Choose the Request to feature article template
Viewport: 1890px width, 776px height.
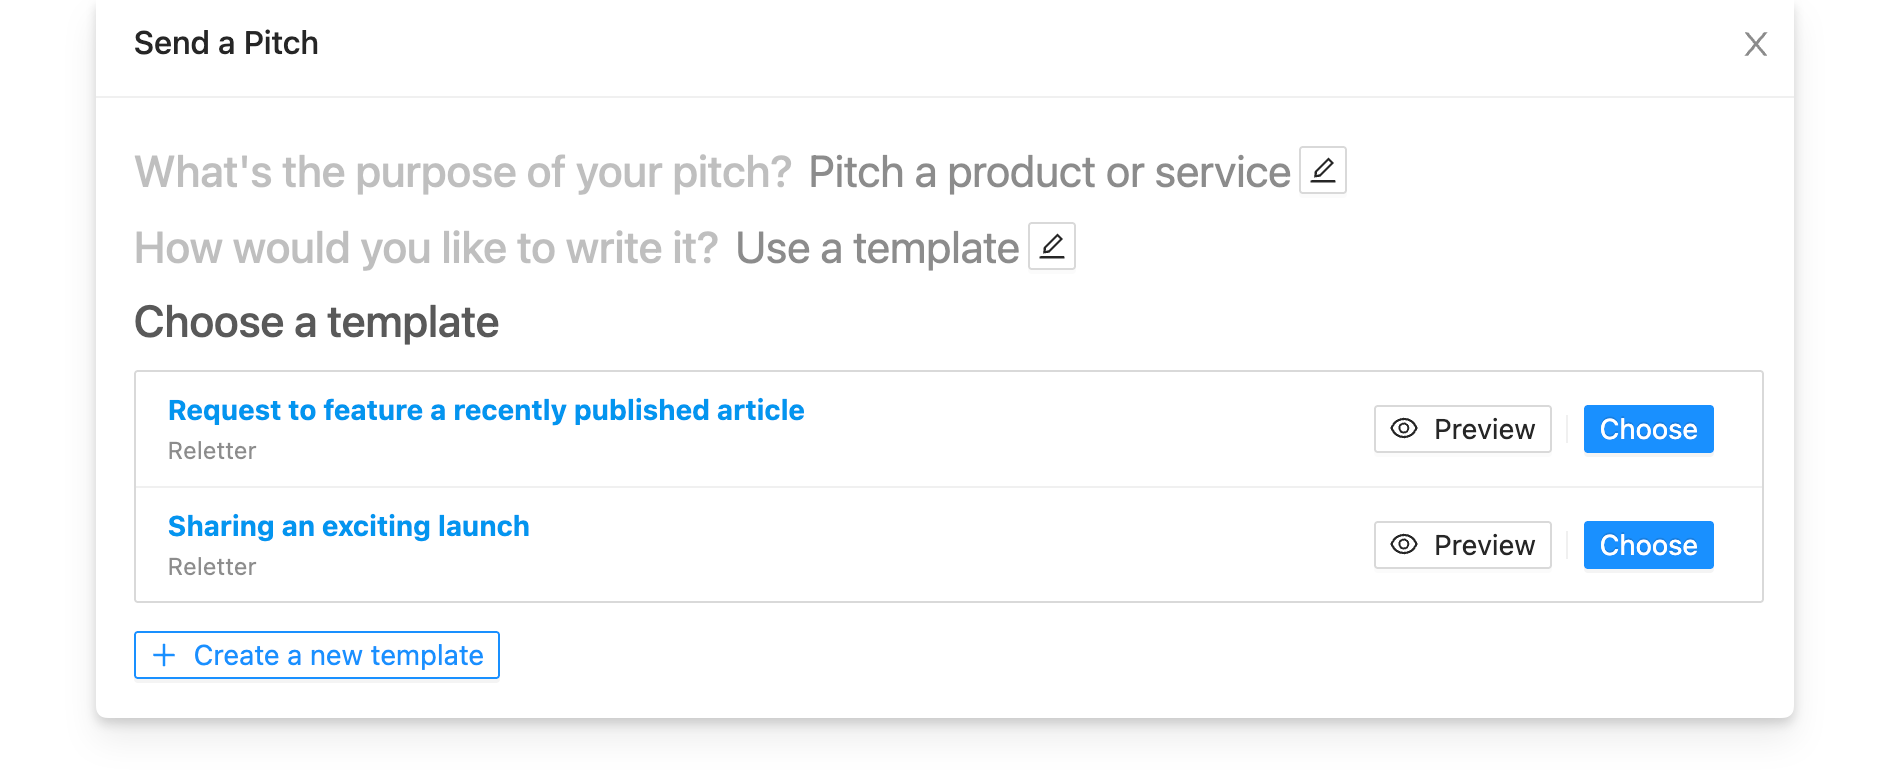(x=1648, y=429)
